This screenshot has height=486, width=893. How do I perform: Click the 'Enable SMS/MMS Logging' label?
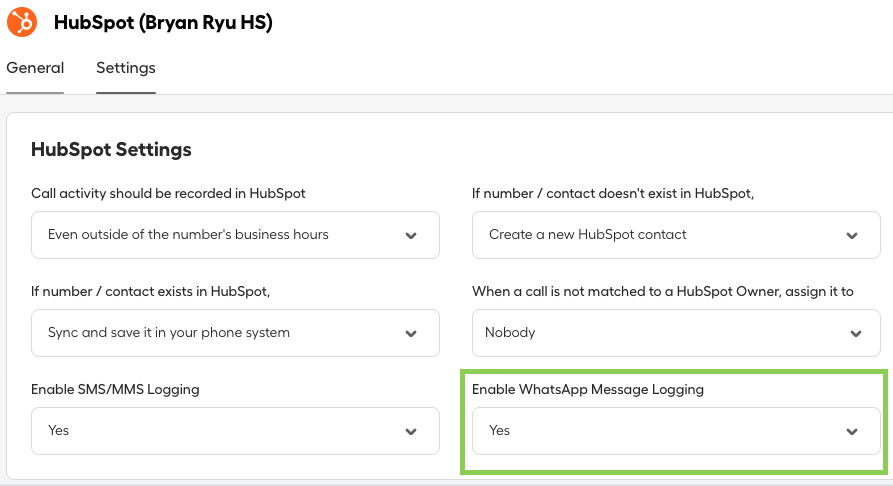pos(115,389)
